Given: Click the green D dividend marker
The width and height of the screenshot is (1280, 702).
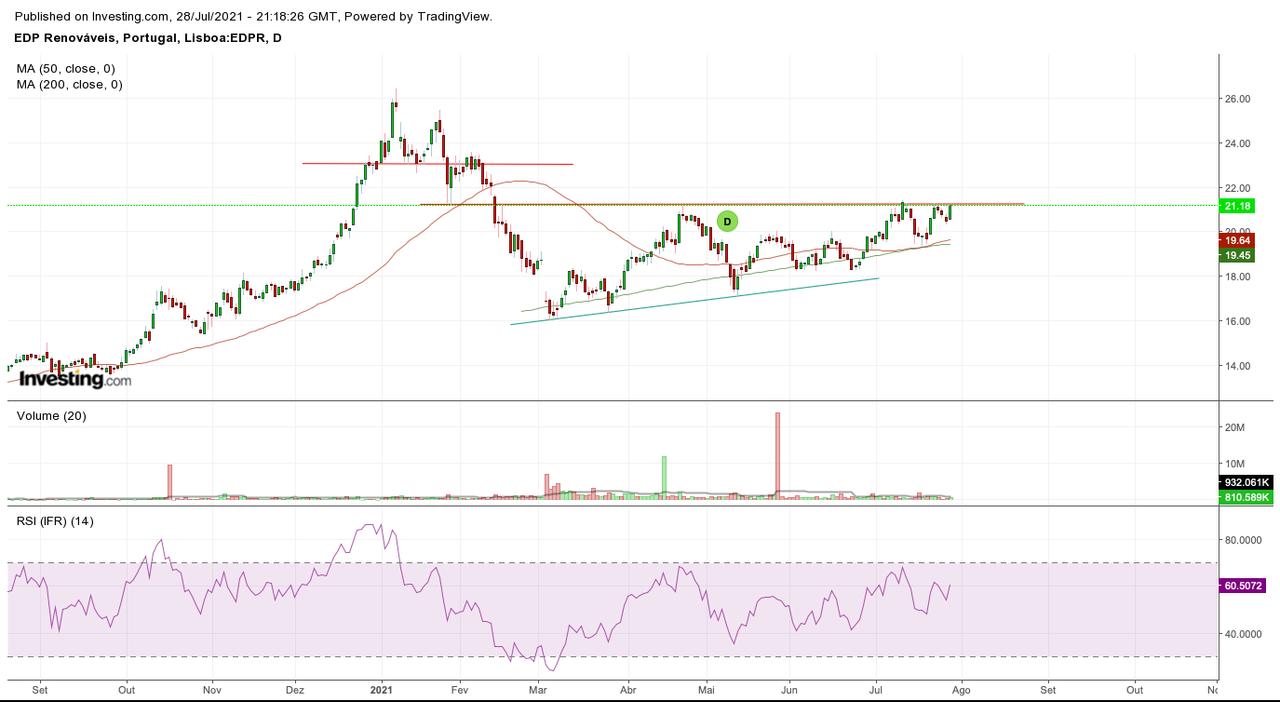Looking at the screenshot, I should (727, 221).
